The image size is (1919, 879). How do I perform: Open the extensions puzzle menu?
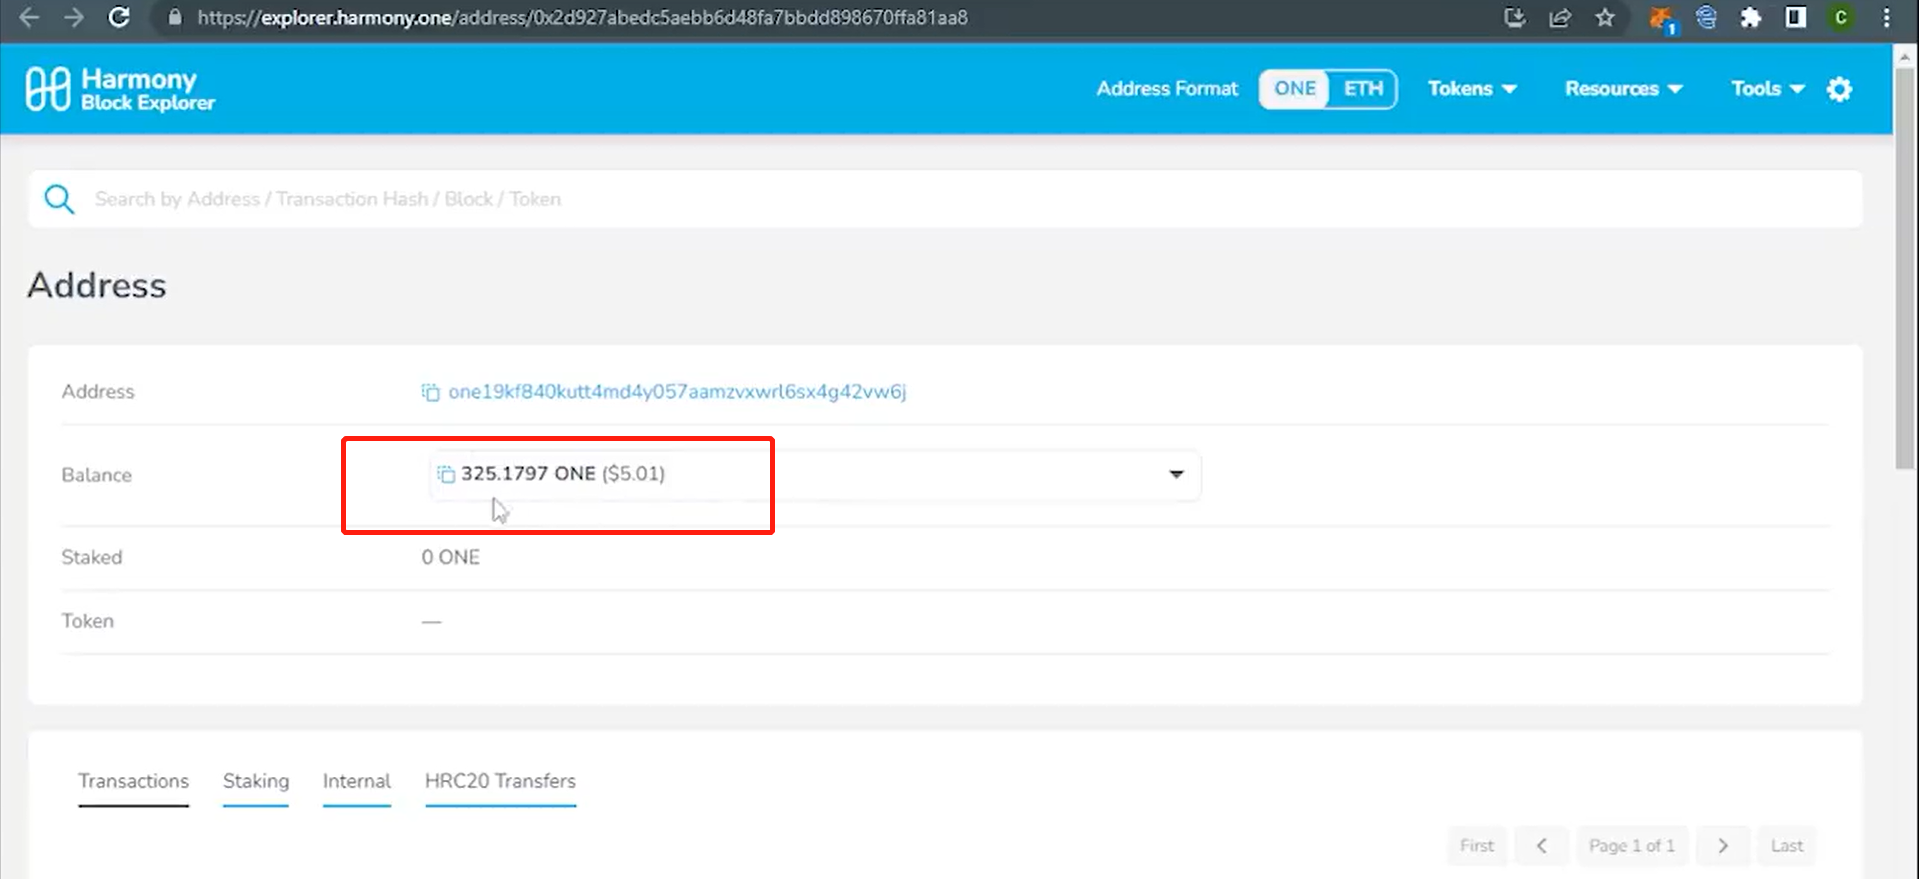coord(1750,18)
